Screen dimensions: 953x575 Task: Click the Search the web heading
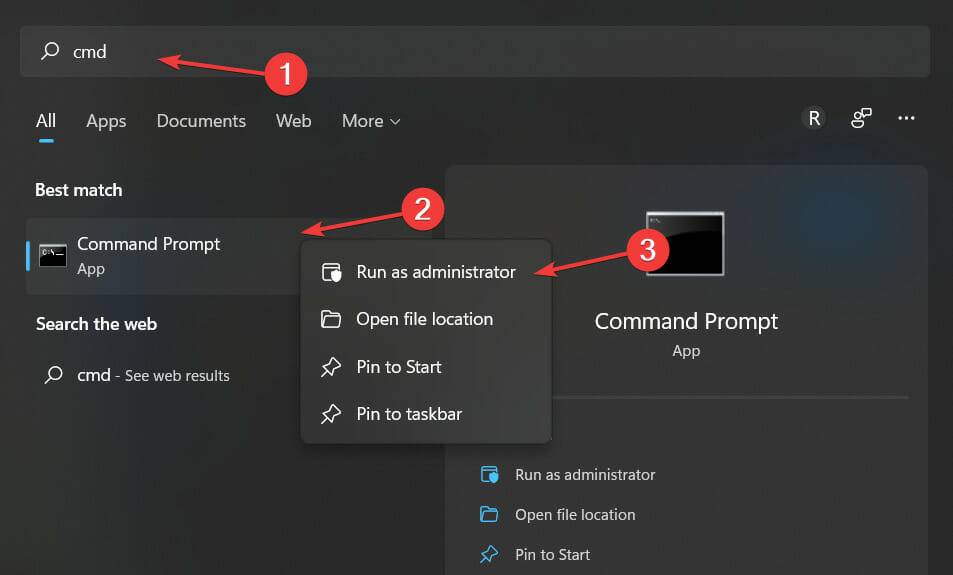tap(96, 324)
